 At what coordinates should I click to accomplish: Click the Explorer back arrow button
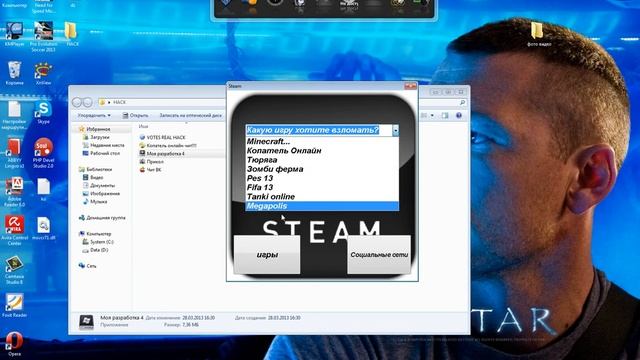(77, 102)
